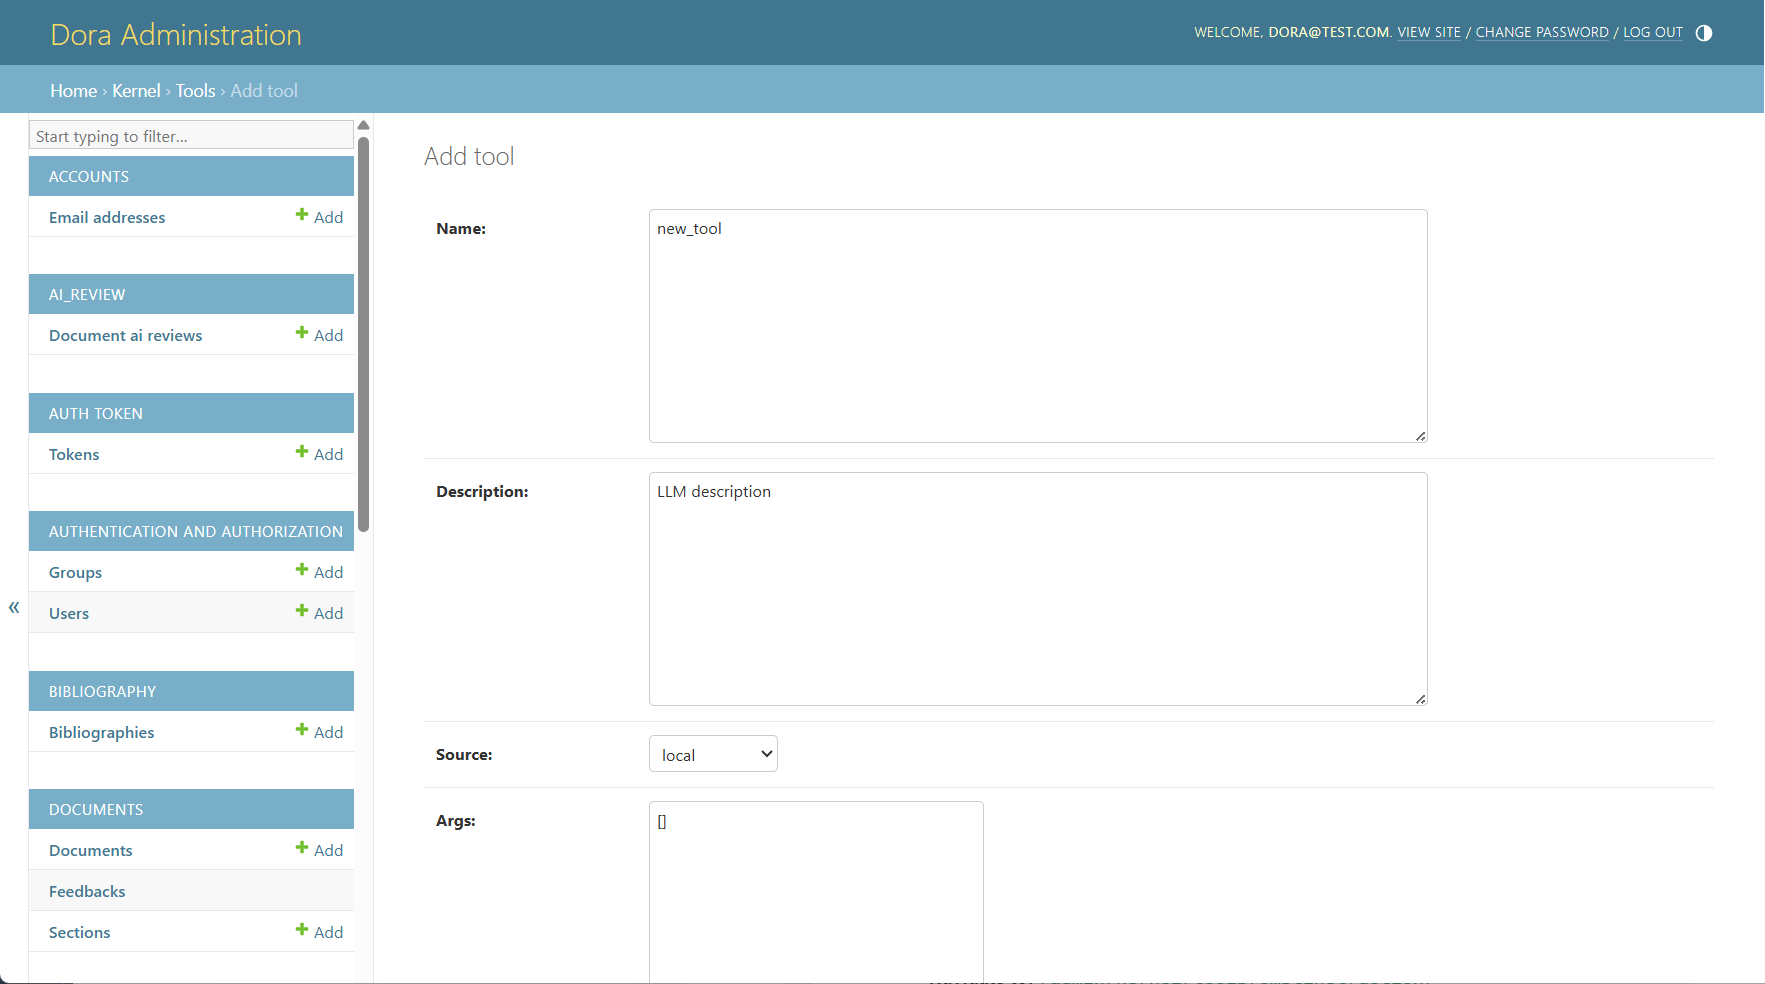The width and height of the screenshot is (1765, 984).
Task: Toggle dark mode theme icon
Action: (1704, 32)
